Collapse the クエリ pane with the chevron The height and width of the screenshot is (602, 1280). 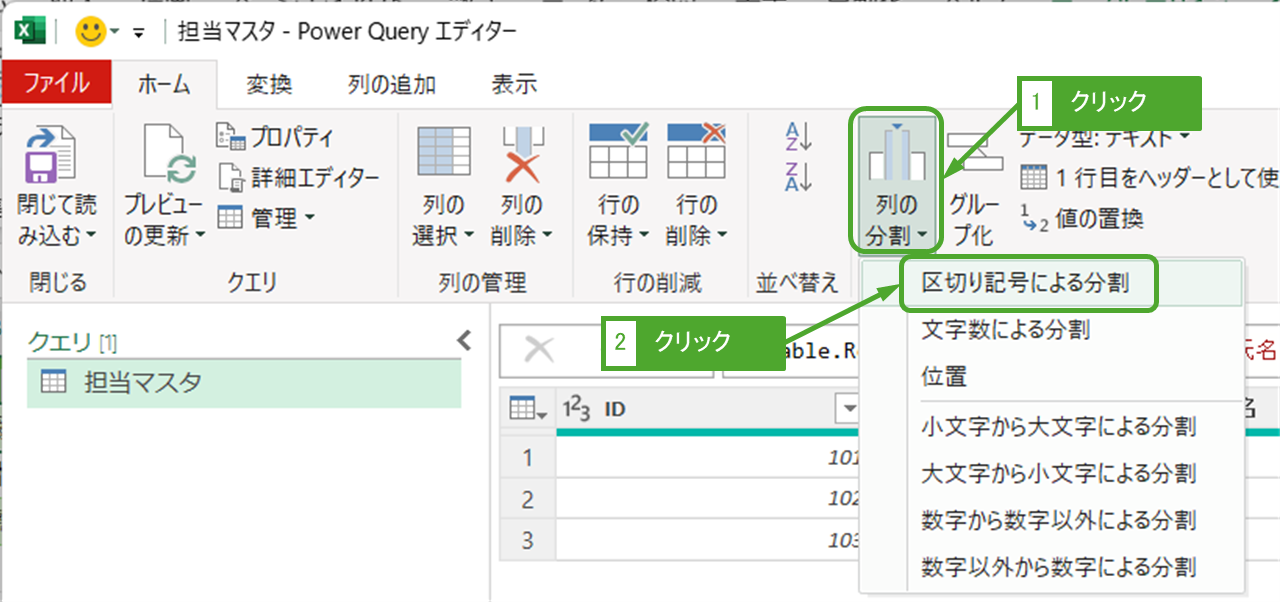(x=464, y=341)
